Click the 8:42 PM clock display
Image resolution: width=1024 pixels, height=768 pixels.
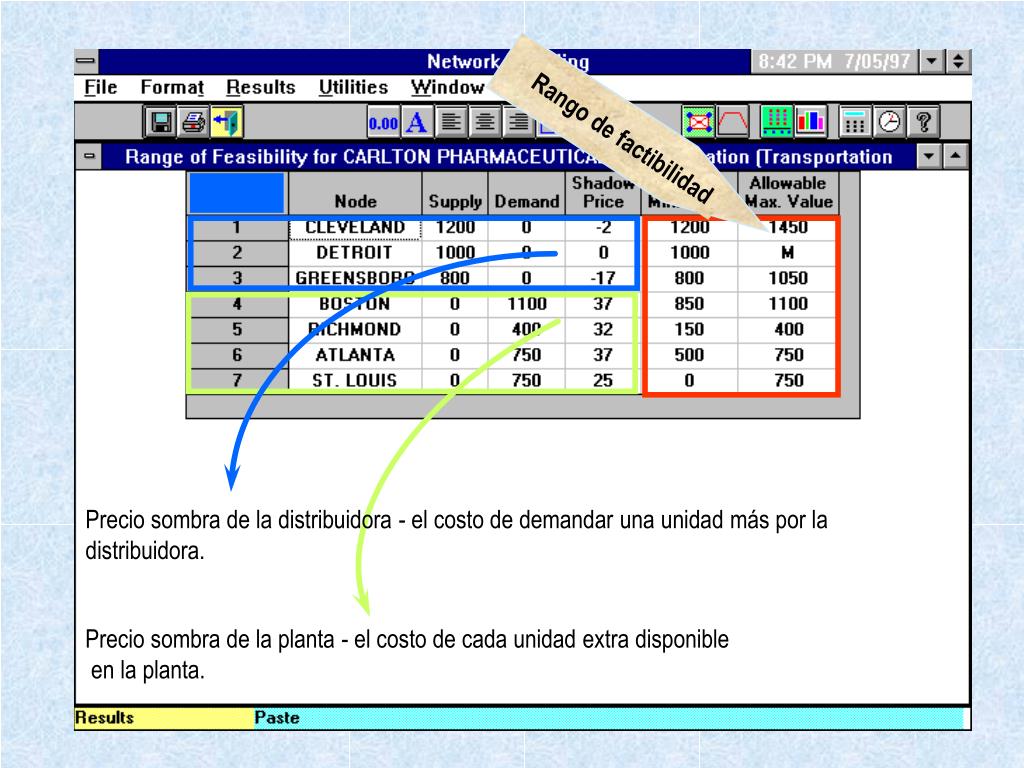[x=834, y=61]
